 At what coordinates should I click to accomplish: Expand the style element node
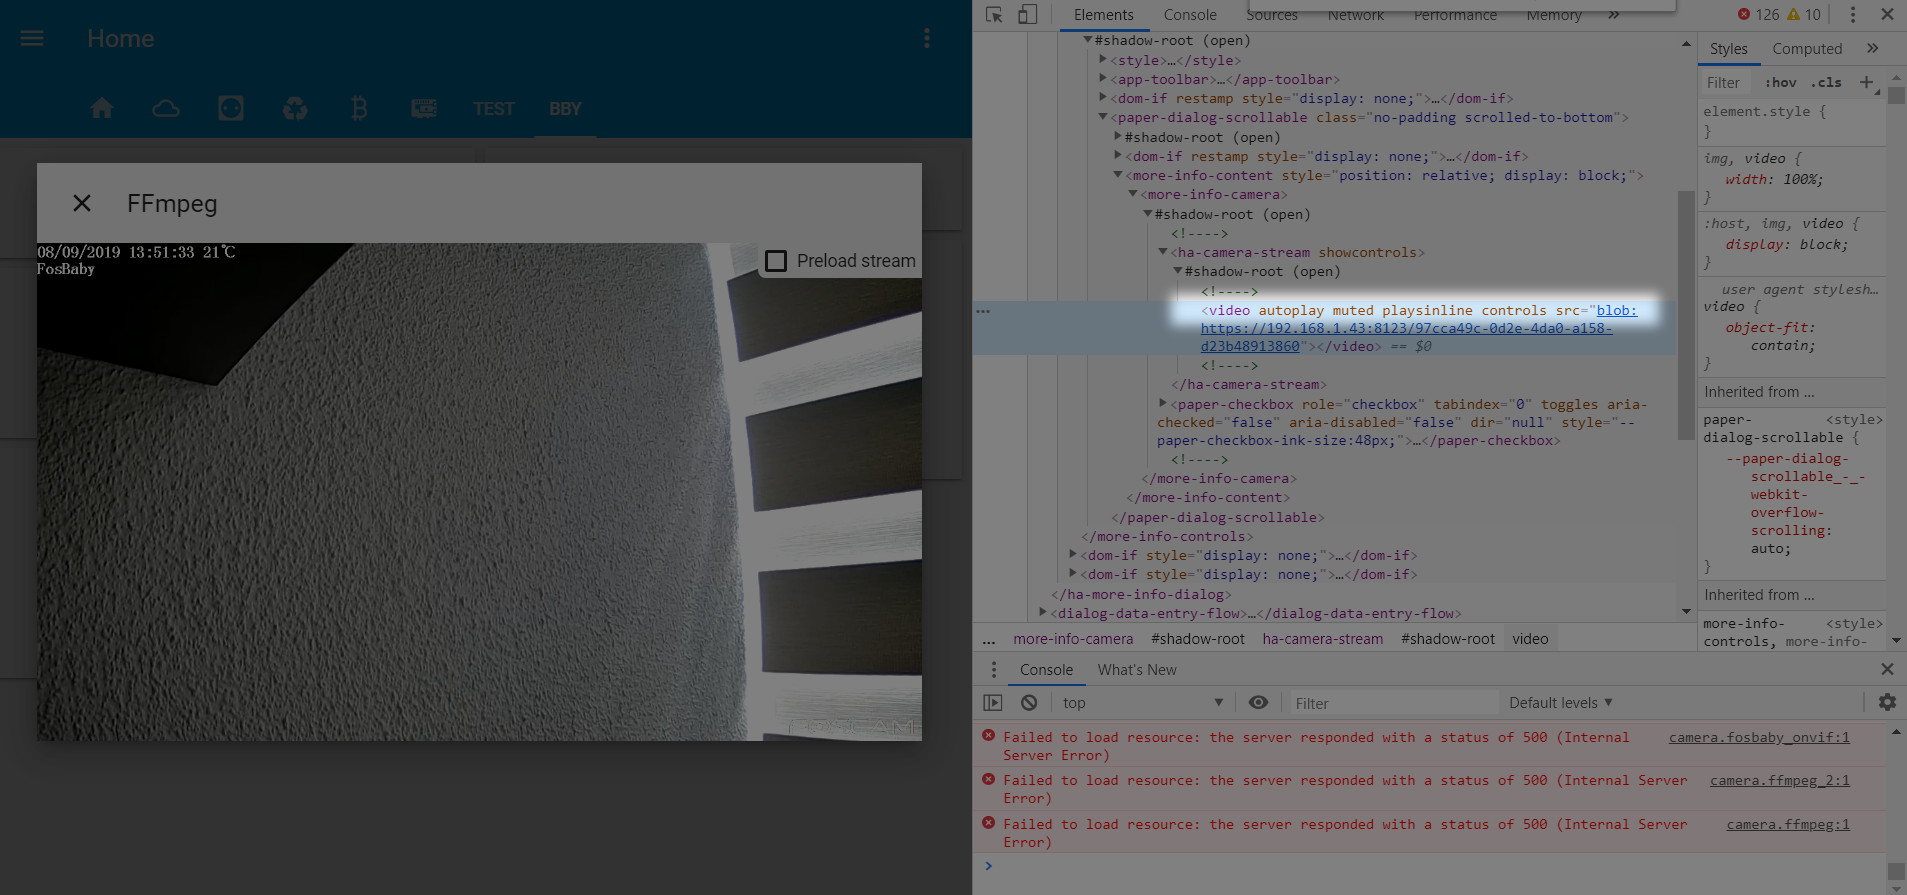click(1103, 60)
